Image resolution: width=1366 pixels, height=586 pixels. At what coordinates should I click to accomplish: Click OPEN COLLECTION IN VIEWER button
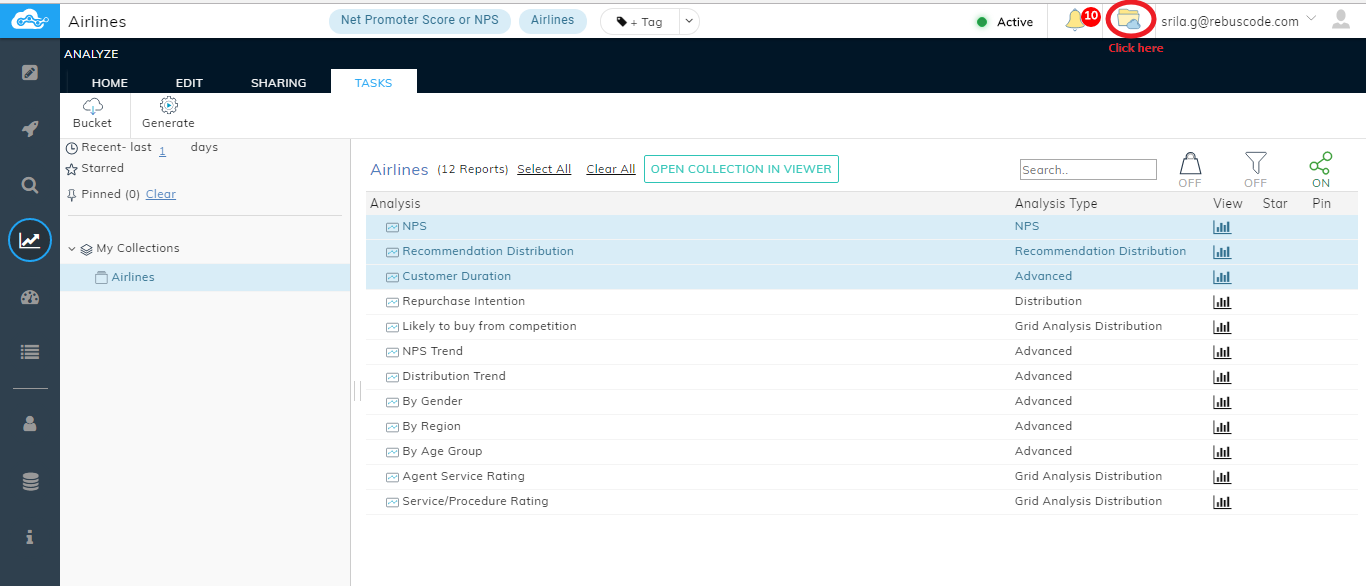click(x=741, y=169)
